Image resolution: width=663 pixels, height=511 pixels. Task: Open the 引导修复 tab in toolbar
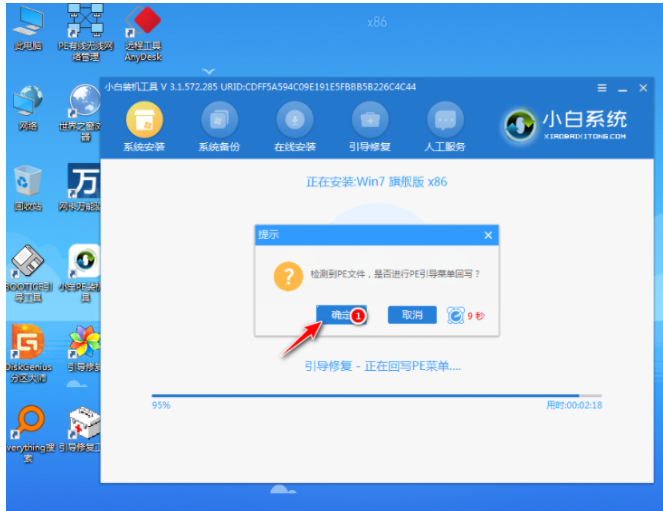(x=370, y=126)
